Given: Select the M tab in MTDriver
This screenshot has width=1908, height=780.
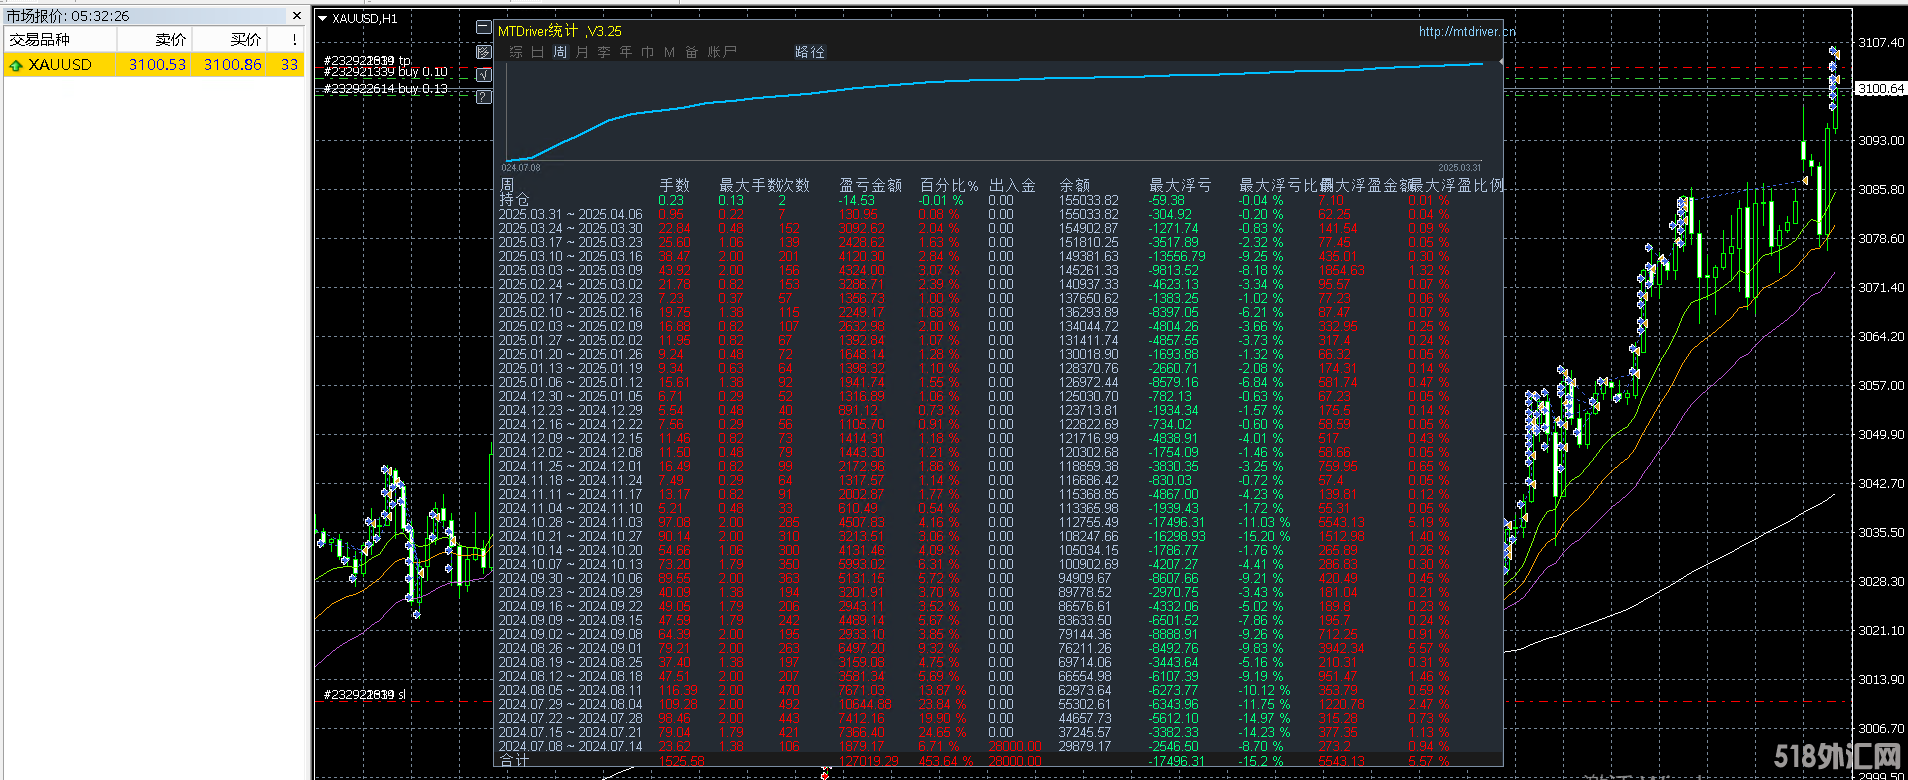Looking at the screenshot, I should pyautogui.click(x=669, y=52).
